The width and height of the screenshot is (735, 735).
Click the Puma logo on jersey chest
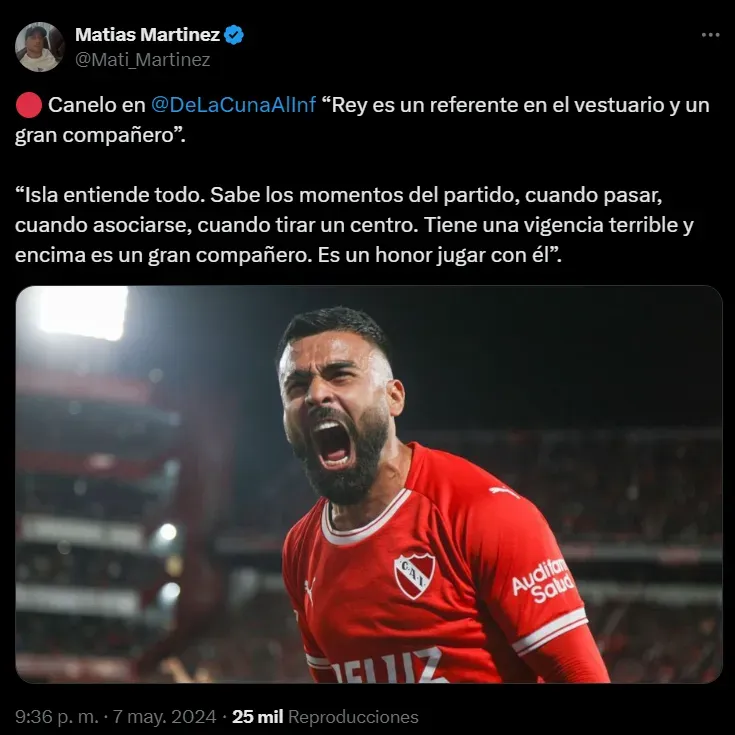(x=309, y=591)
